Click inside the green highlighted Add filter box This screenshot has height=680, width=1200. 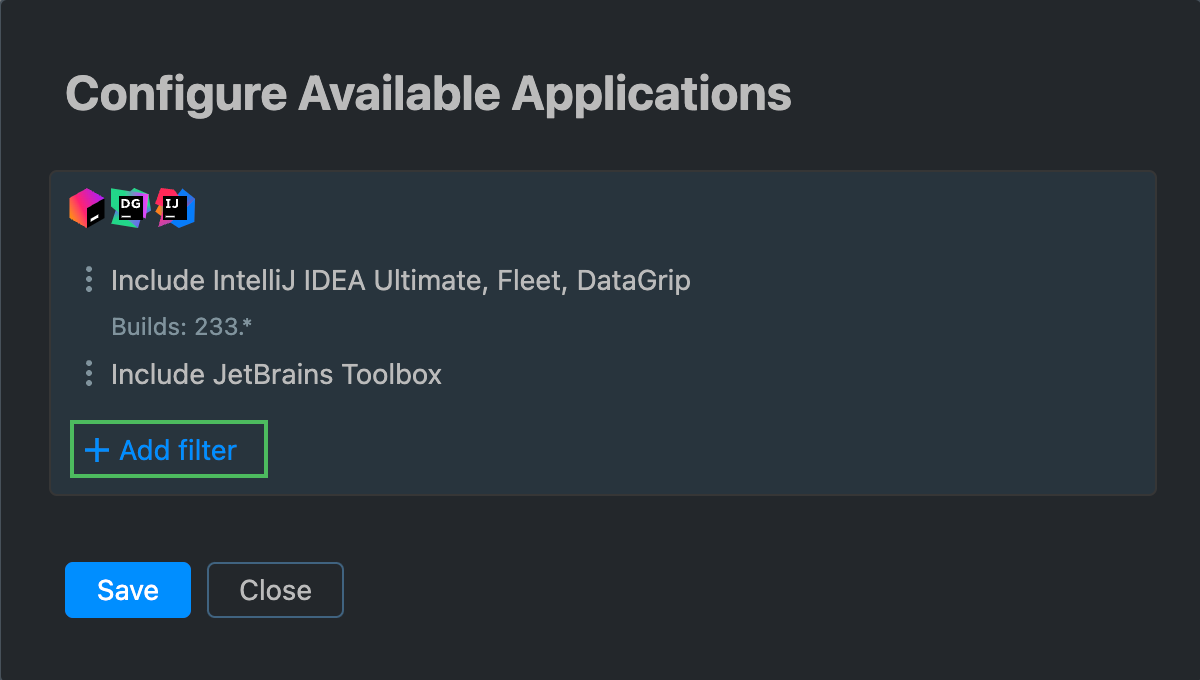point(168,449)
